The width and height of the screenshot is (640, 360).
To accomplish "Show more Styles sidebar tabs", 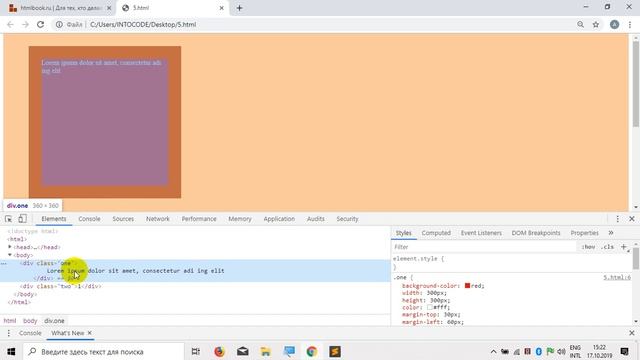I will [x=611, y=233].
